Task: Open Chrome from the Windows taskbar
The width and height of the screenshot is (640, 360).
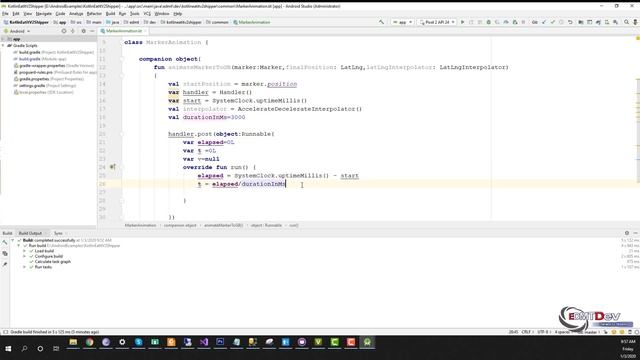Action: [x=89, y=342]
